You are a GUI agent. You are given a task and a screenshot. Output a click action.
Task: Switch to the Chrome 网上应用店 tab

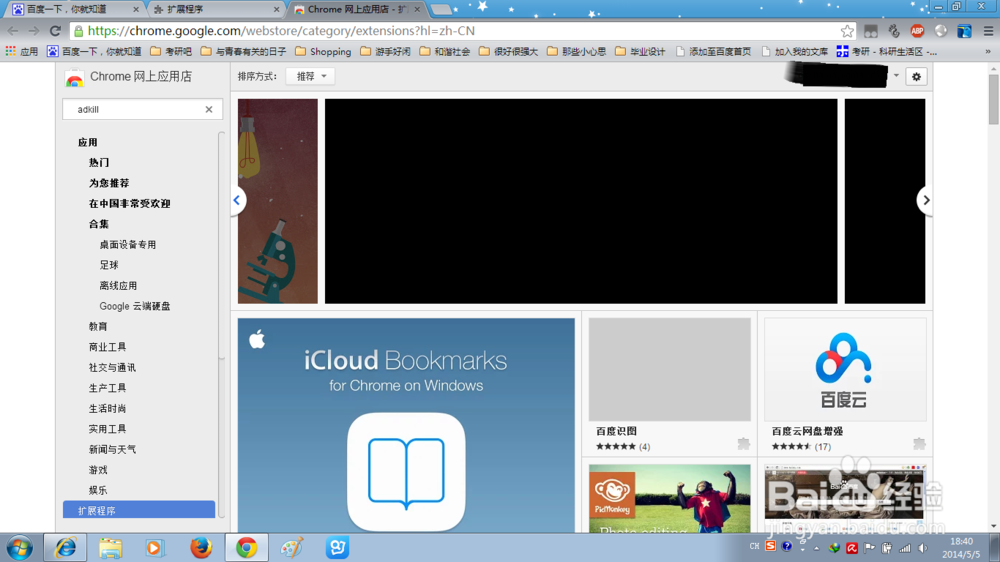357,9
